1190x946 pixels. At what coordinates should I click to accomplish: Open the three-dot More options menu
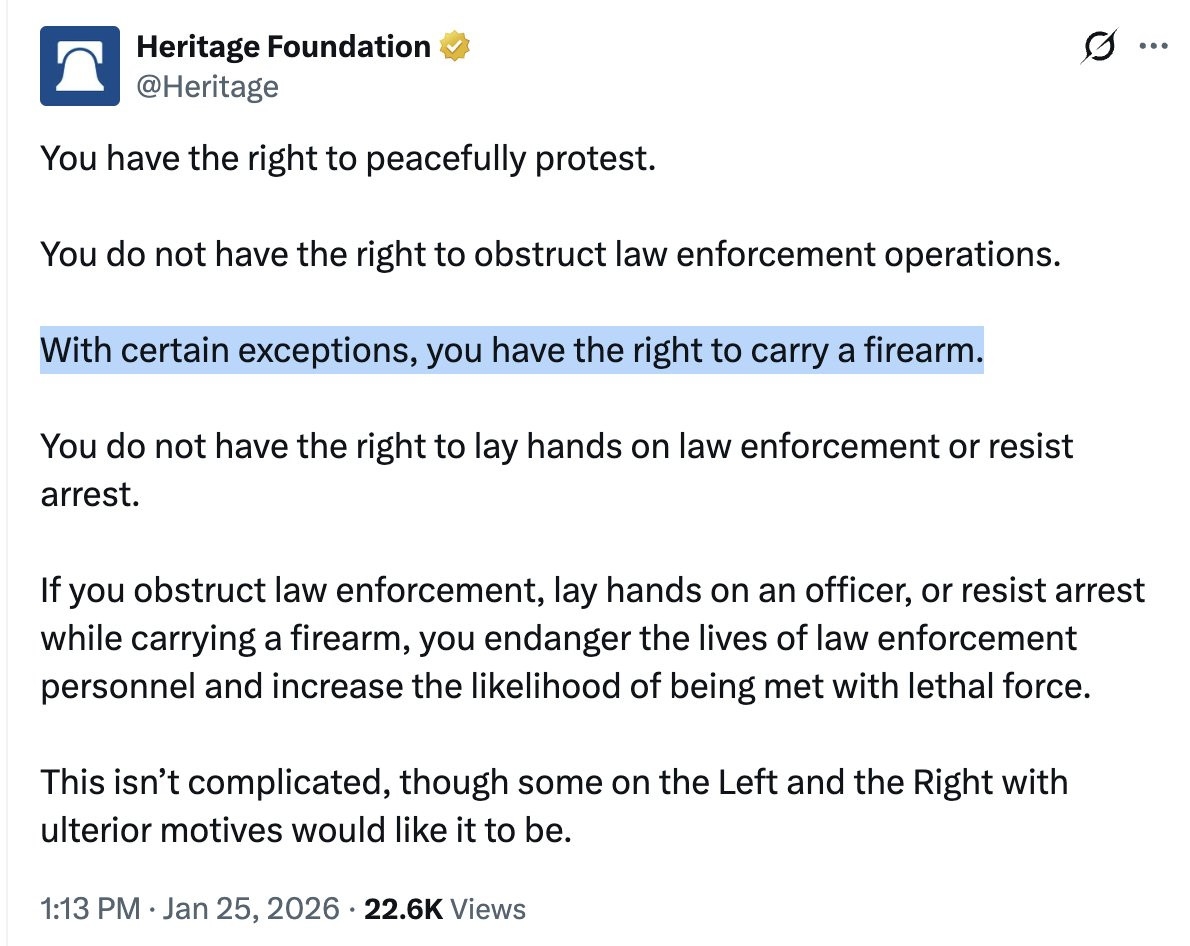coord(1154,47)
